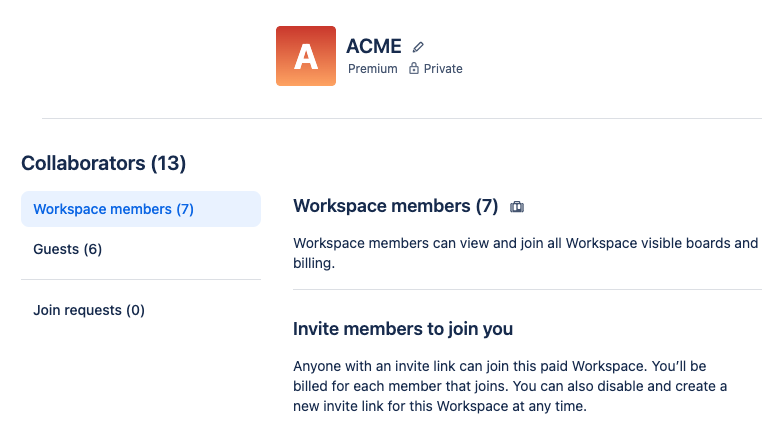Click the Workspace members description paragraph

point(525,253)
